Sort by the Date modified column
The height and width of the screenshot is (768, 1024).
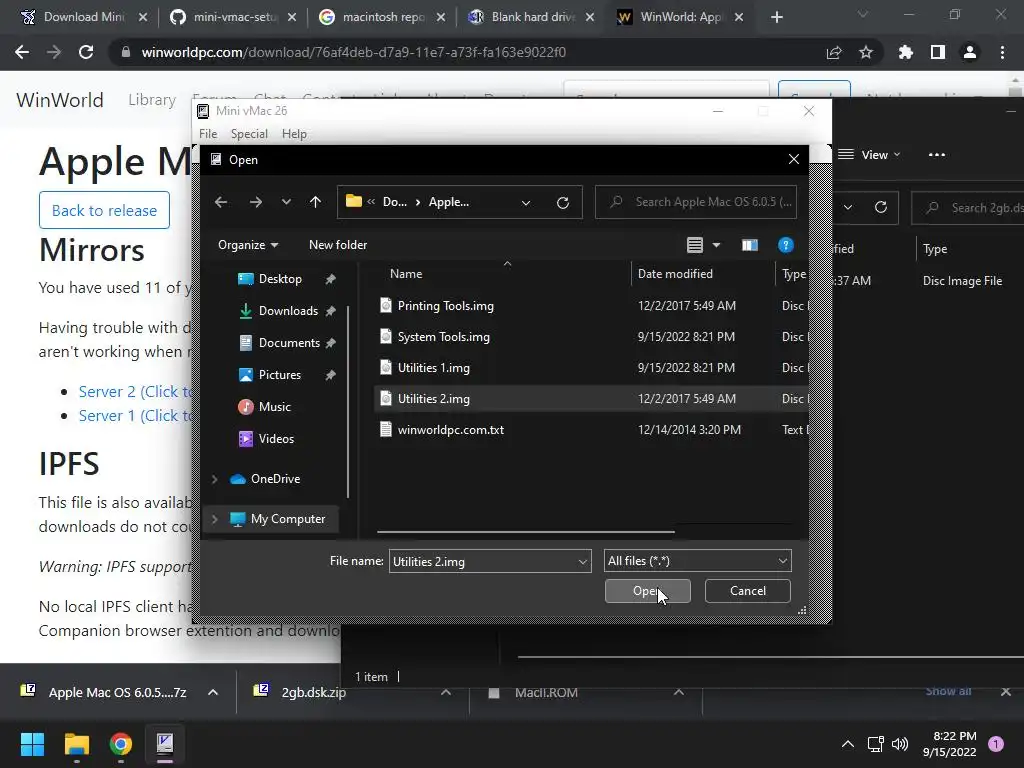[675, 274]
